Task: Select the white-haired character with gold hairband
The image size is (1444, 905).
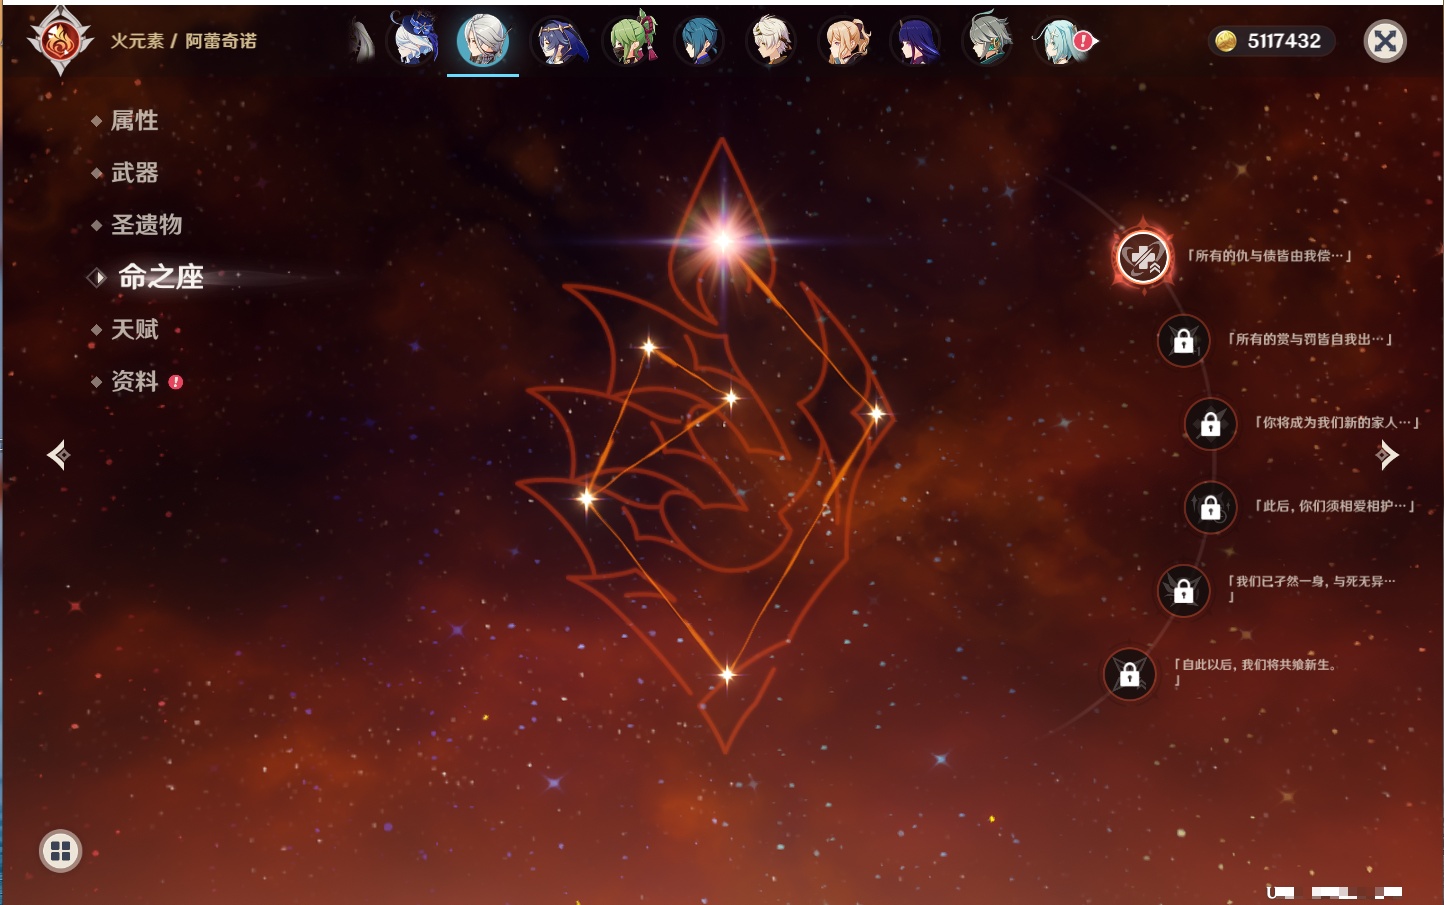Action: pyautogui.click(x=772, y=42)
